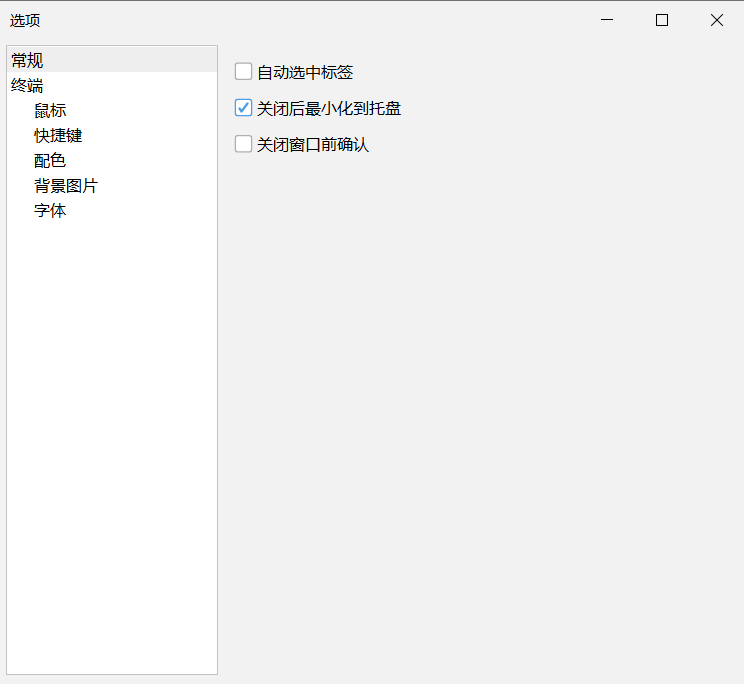Open the 背景图片 settings page

click(x=66, y=186)
